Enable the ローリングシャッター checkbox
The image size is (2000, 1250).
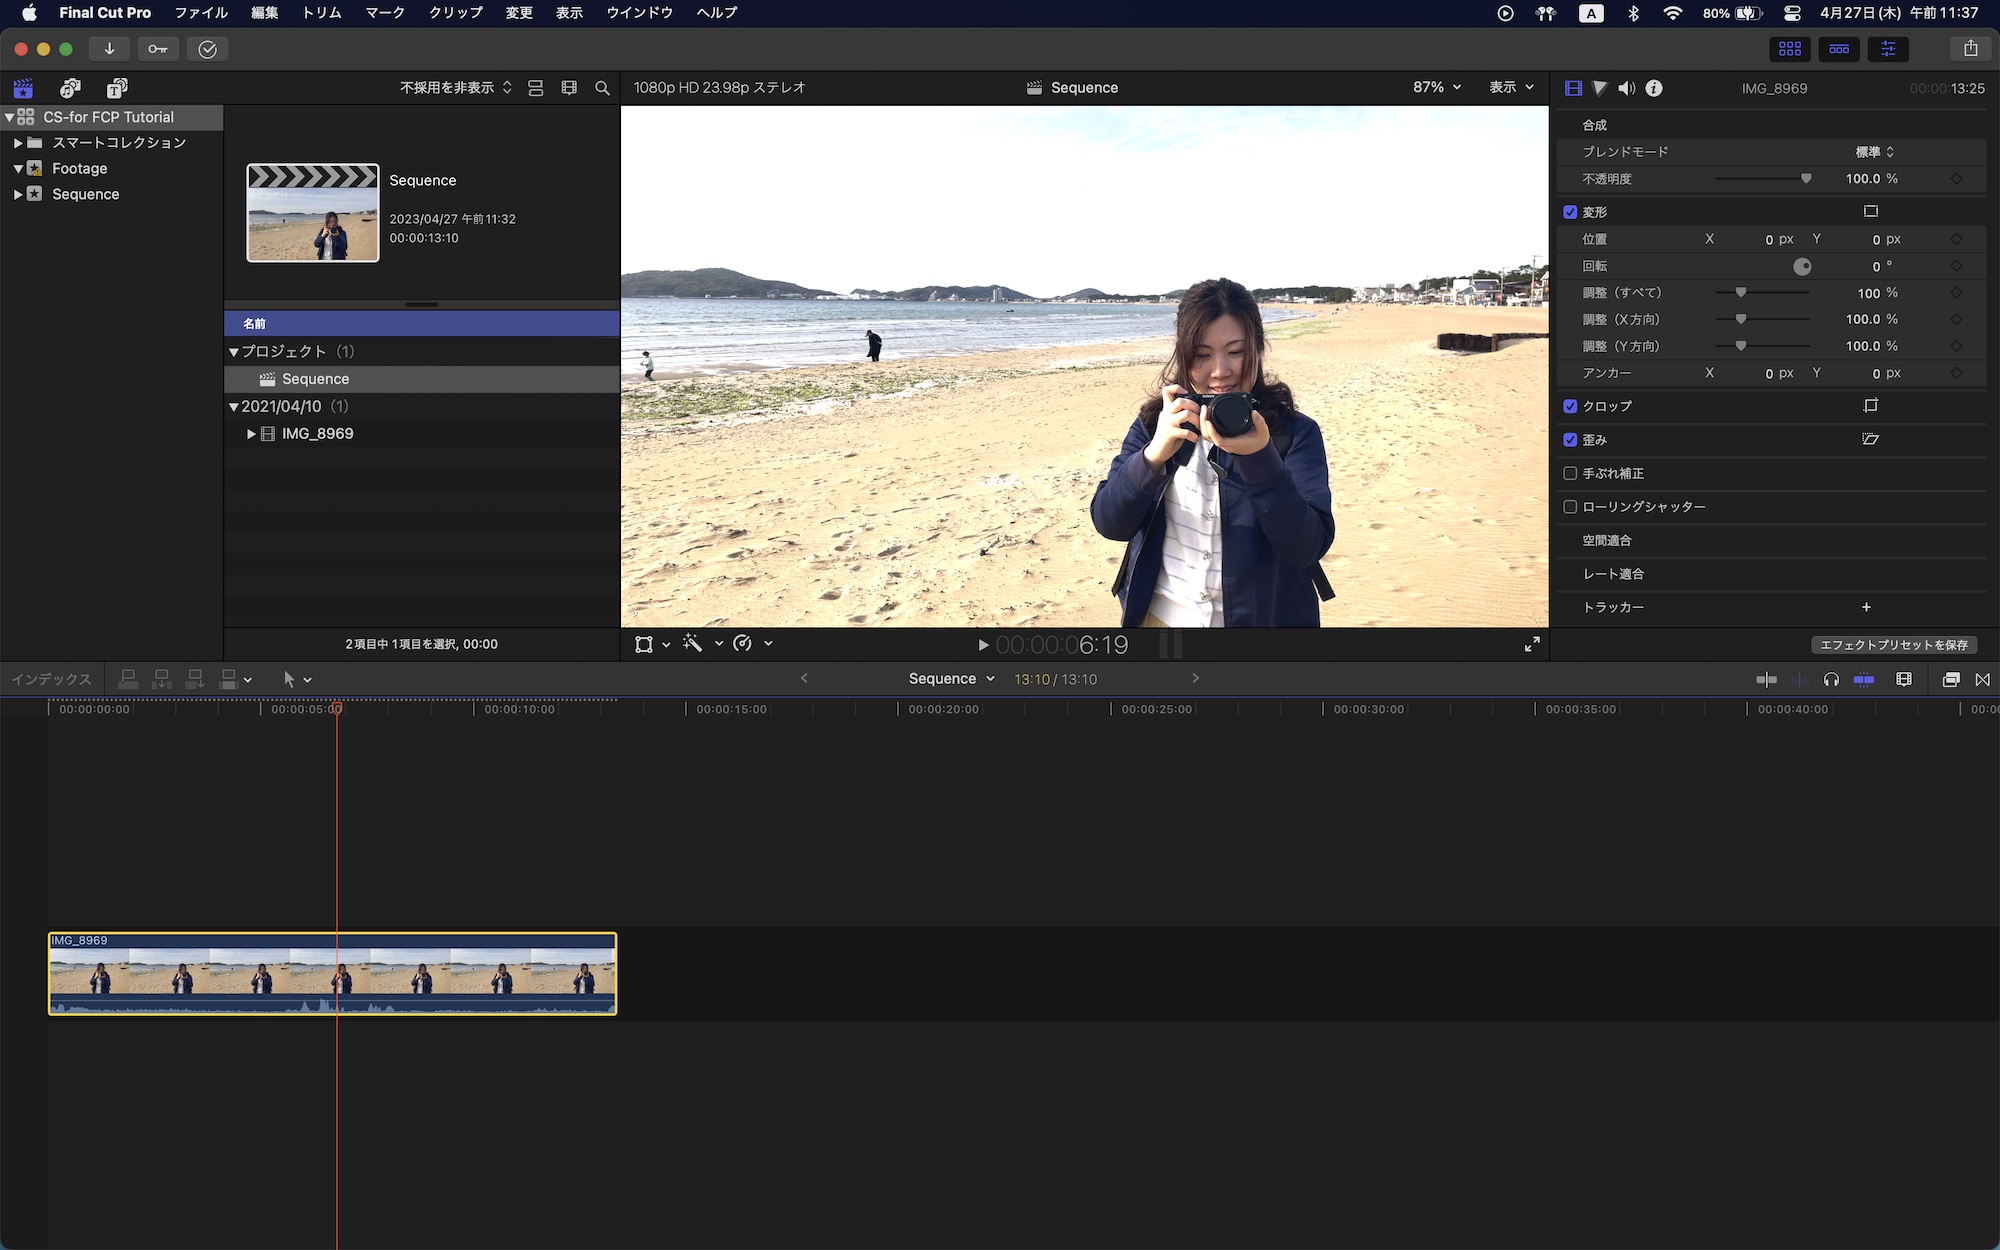[1570, 507]
